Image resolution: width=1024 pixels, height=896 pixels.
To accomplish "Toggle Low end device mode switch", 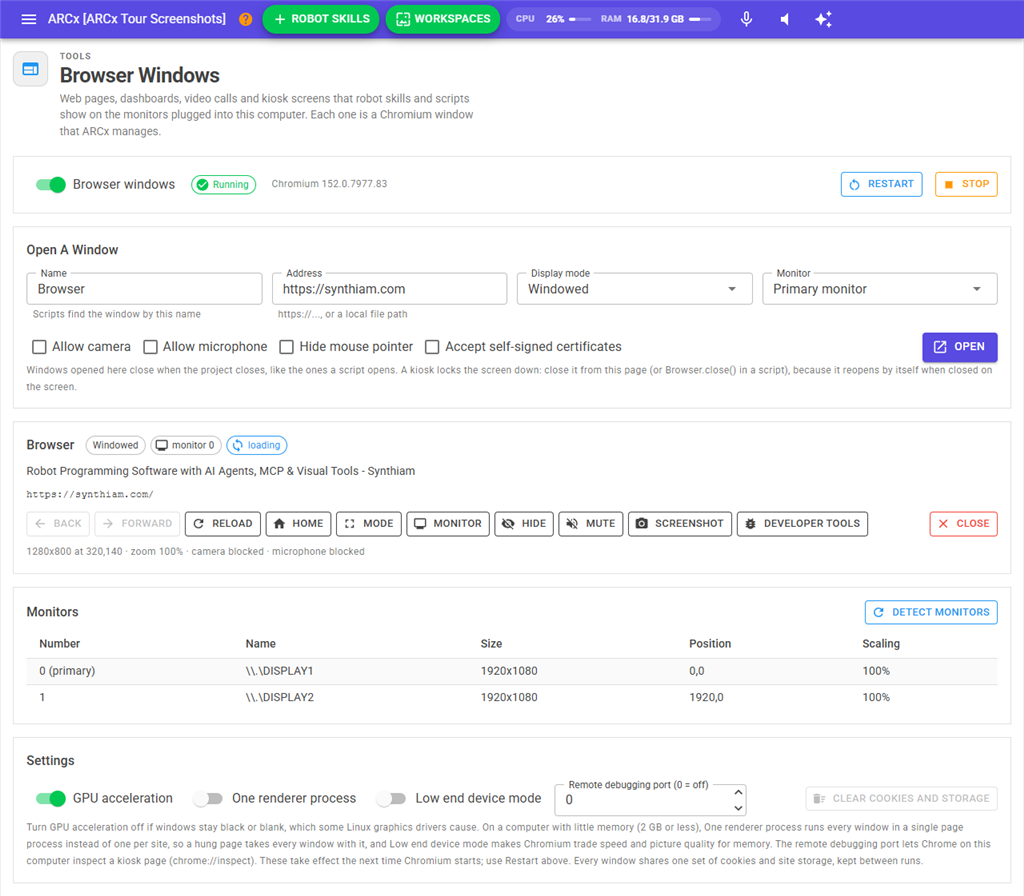I will (x=392, y=799).
